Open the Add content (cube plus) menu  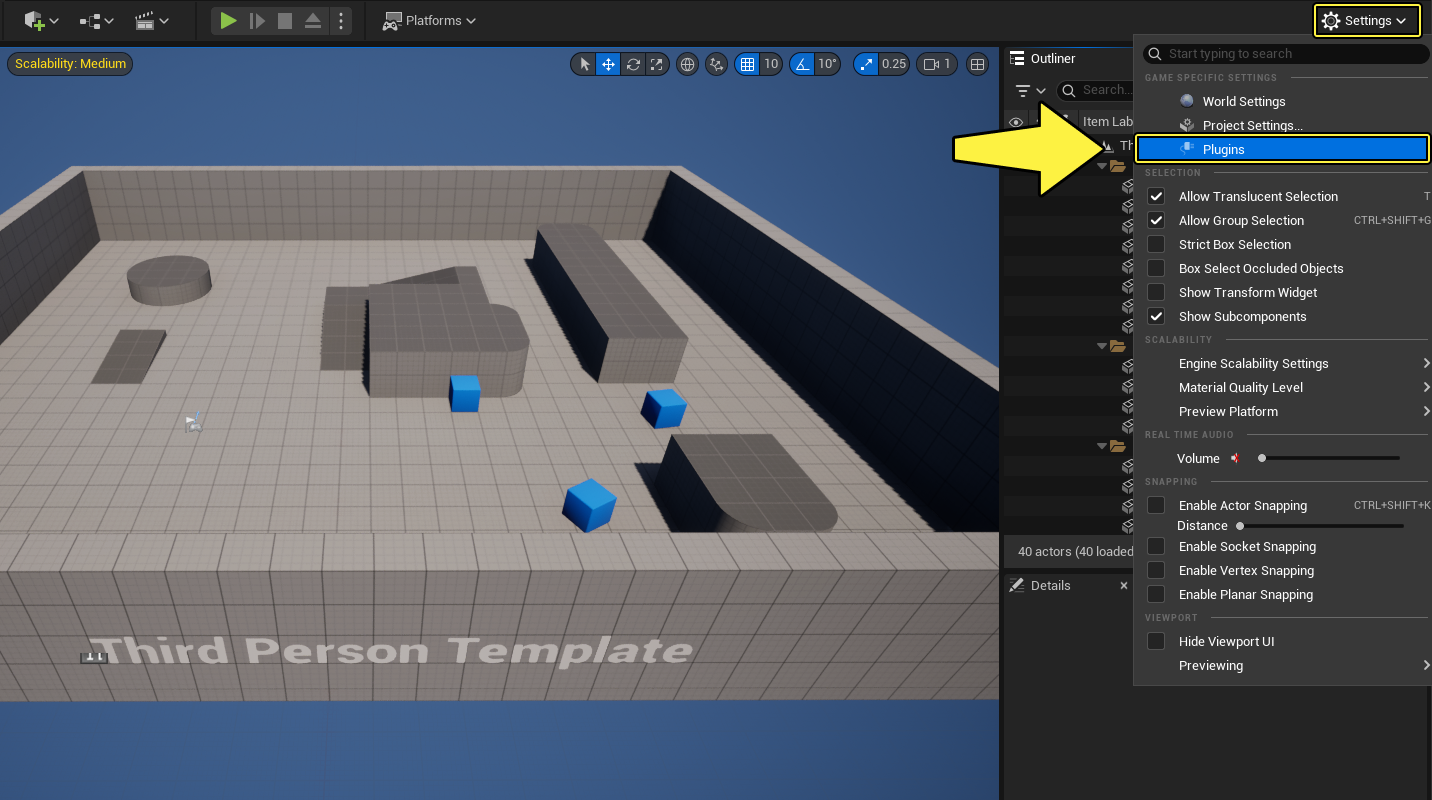click(x=40, y=20)
